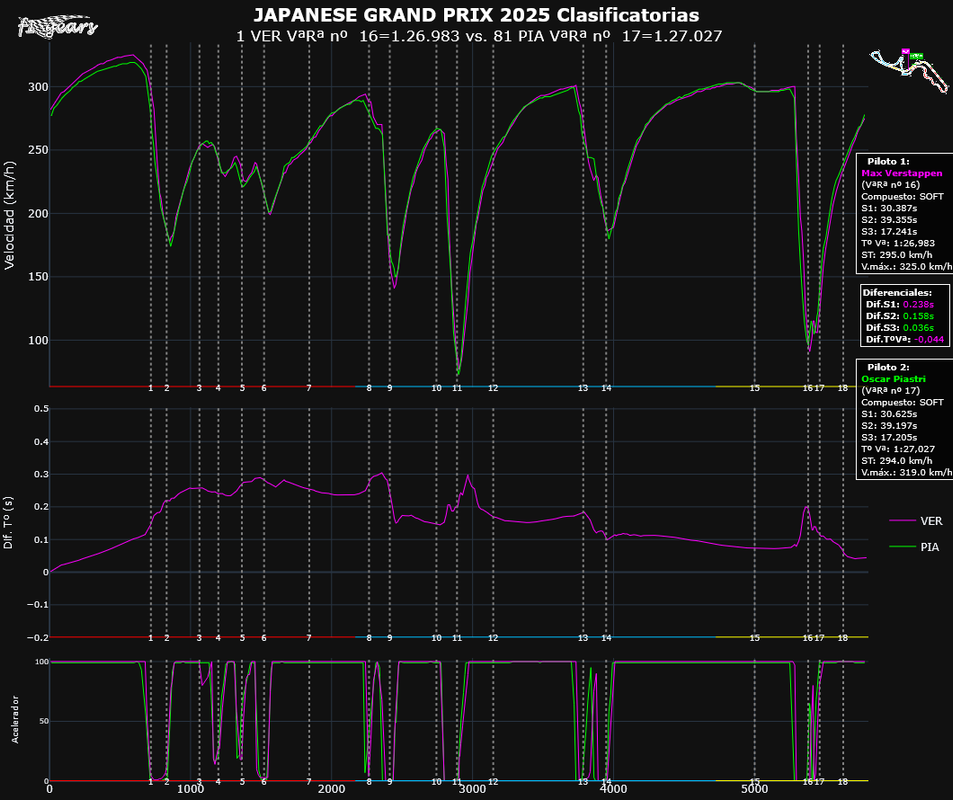Select the Dif.S2: 0.158s value
Image resolution: width=953 pixels, height=800 pixels.
(x=900, y=316)
